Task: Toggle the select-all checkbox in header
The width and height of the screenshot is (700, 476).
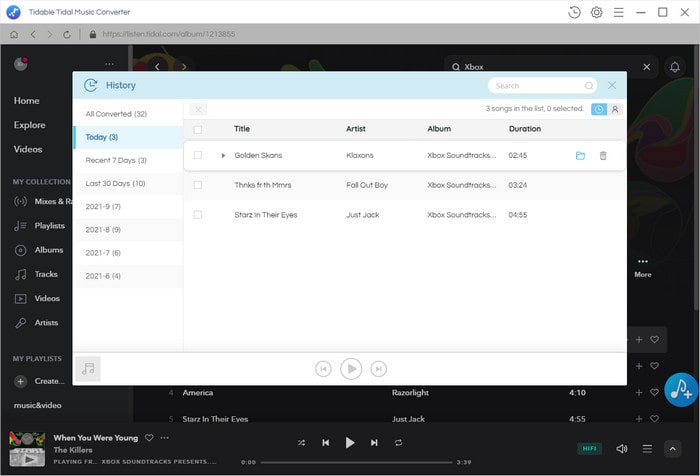Action: pos(198,129)
